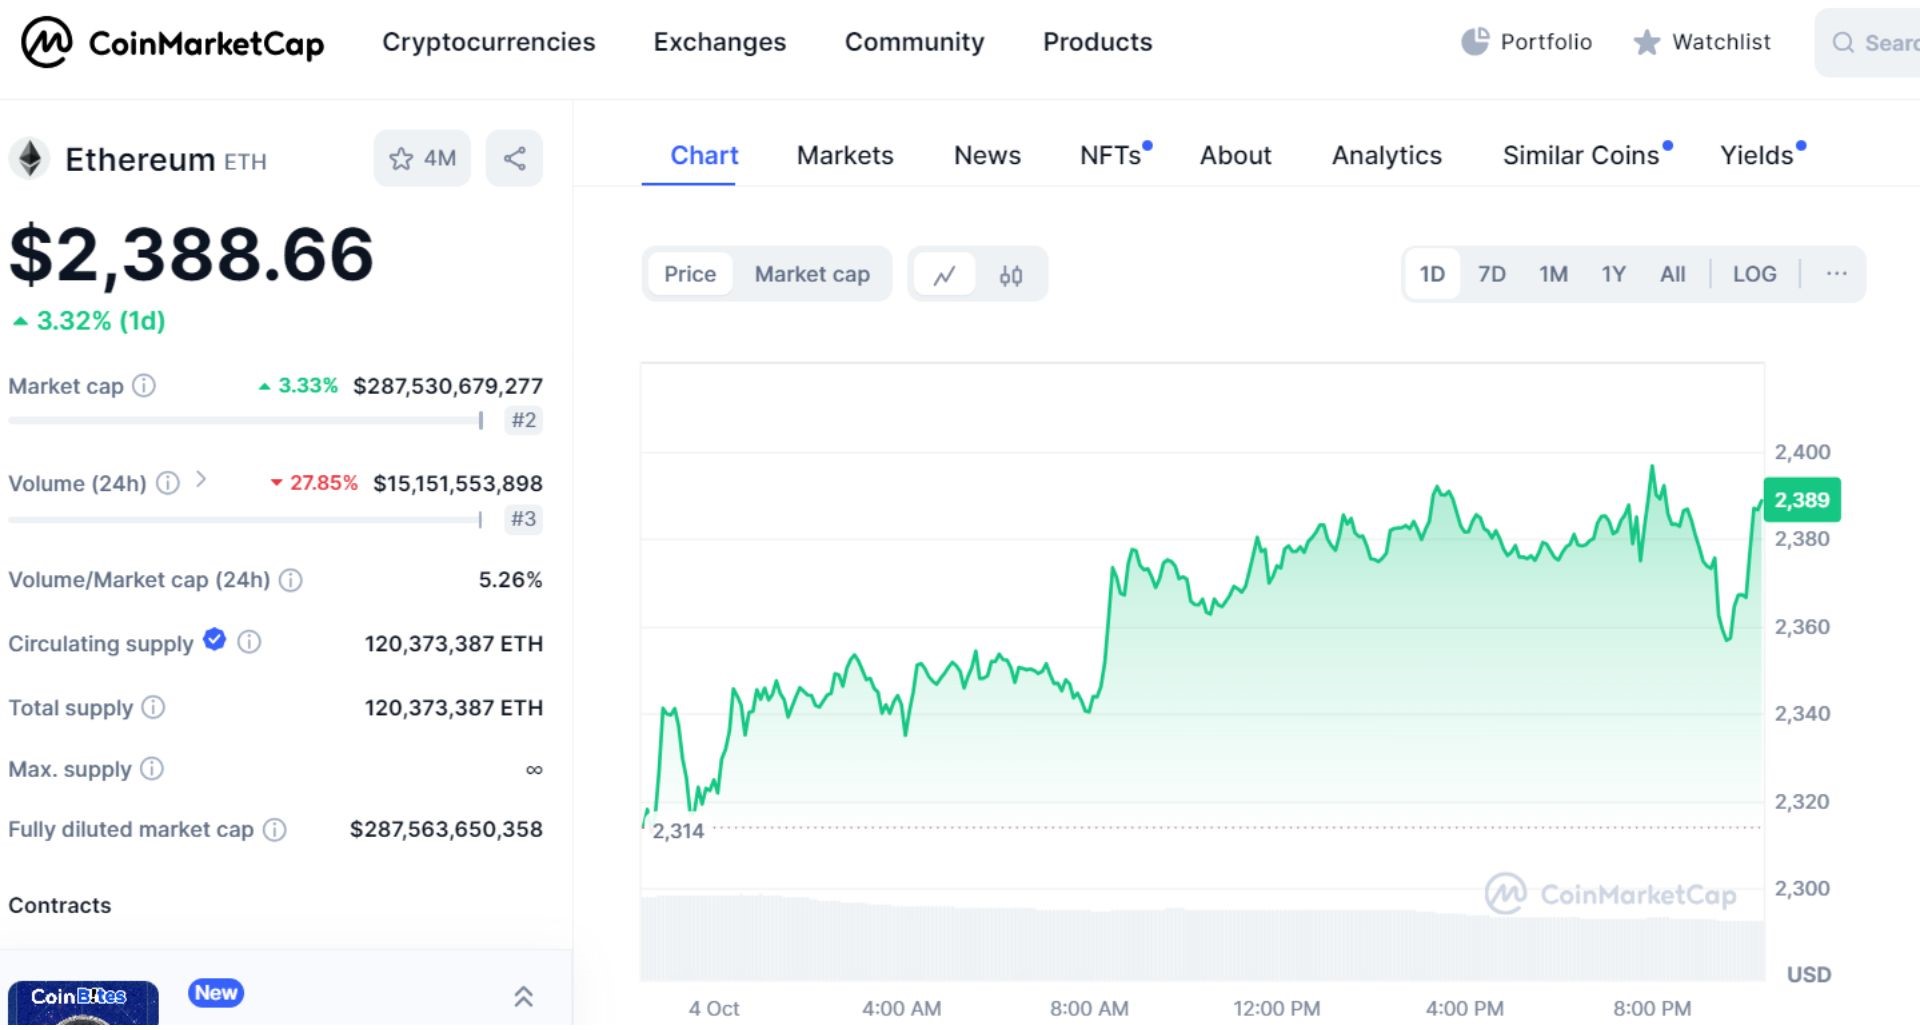Open the Market cap info icon
The width and height of the screenshot is (1920, 1030).
(144, 385)
